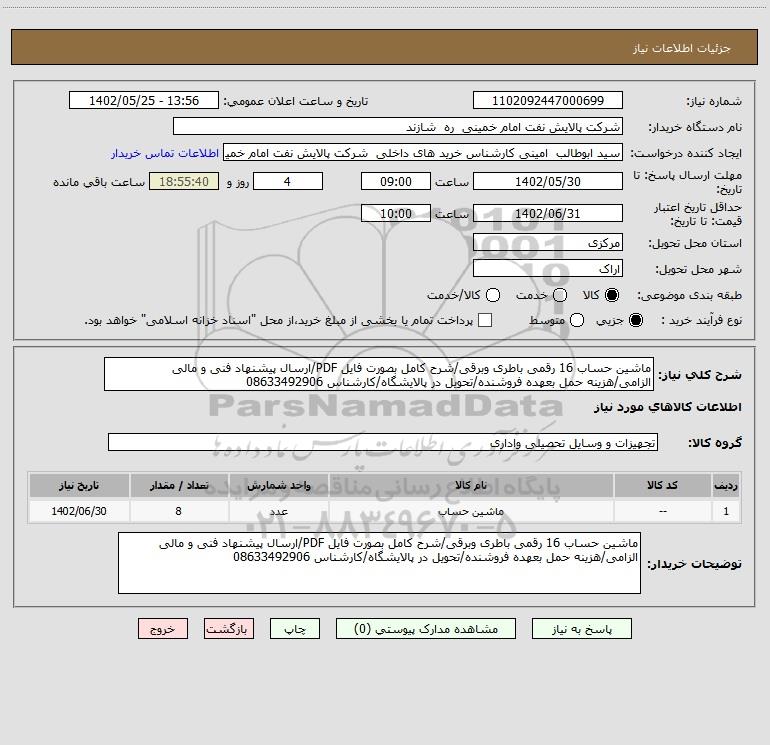The image size is (770, 745).
Task: Click the توضیحات خریدار field label
Action: [694, 564]
